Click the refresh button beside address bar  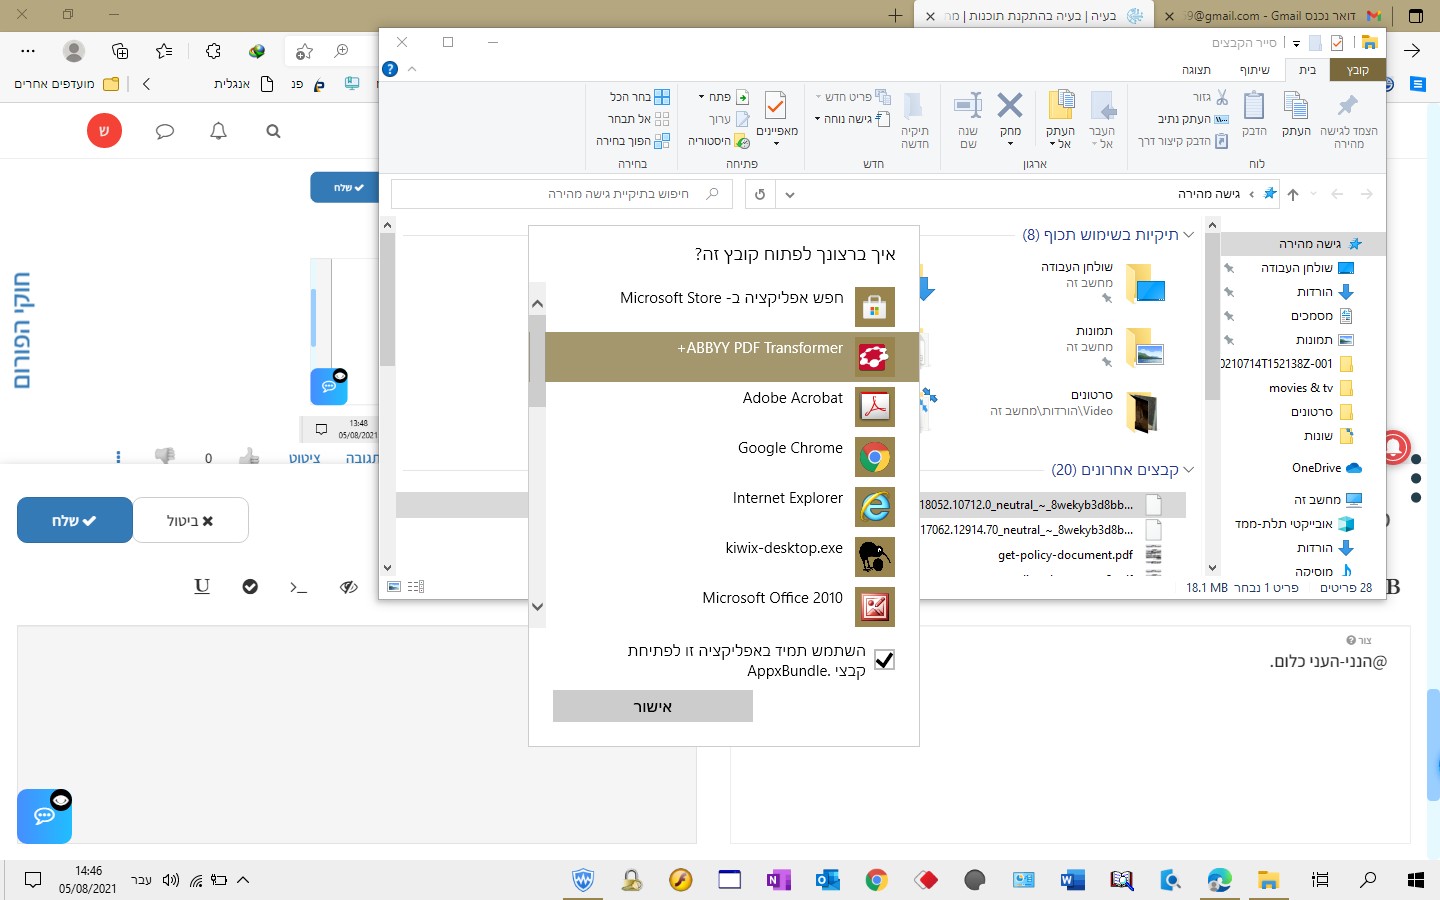(760, 194)
